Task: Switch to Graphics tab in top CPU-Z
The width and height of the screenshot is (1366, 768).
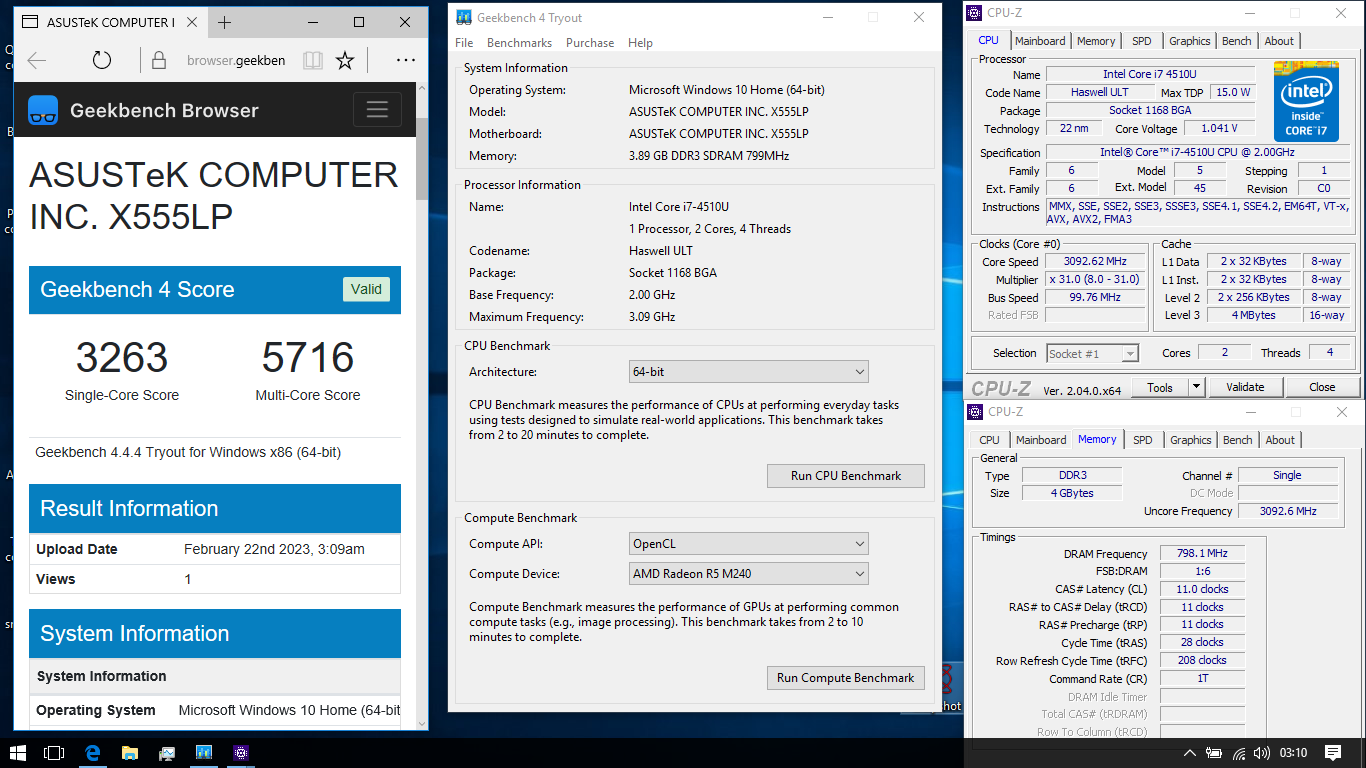Action: (1190, 41)
